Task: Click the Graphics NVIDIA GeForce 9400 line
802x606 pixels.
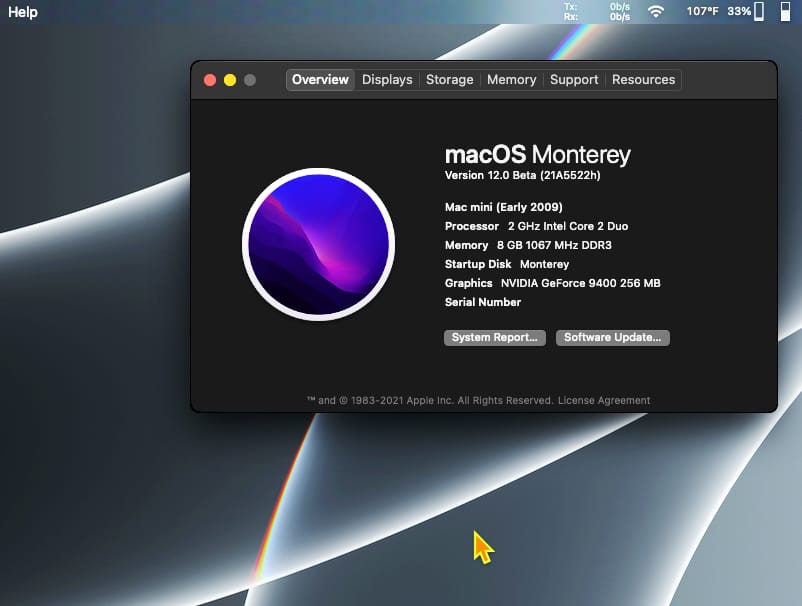Action: pyautogui.click(x=552, y=283)
